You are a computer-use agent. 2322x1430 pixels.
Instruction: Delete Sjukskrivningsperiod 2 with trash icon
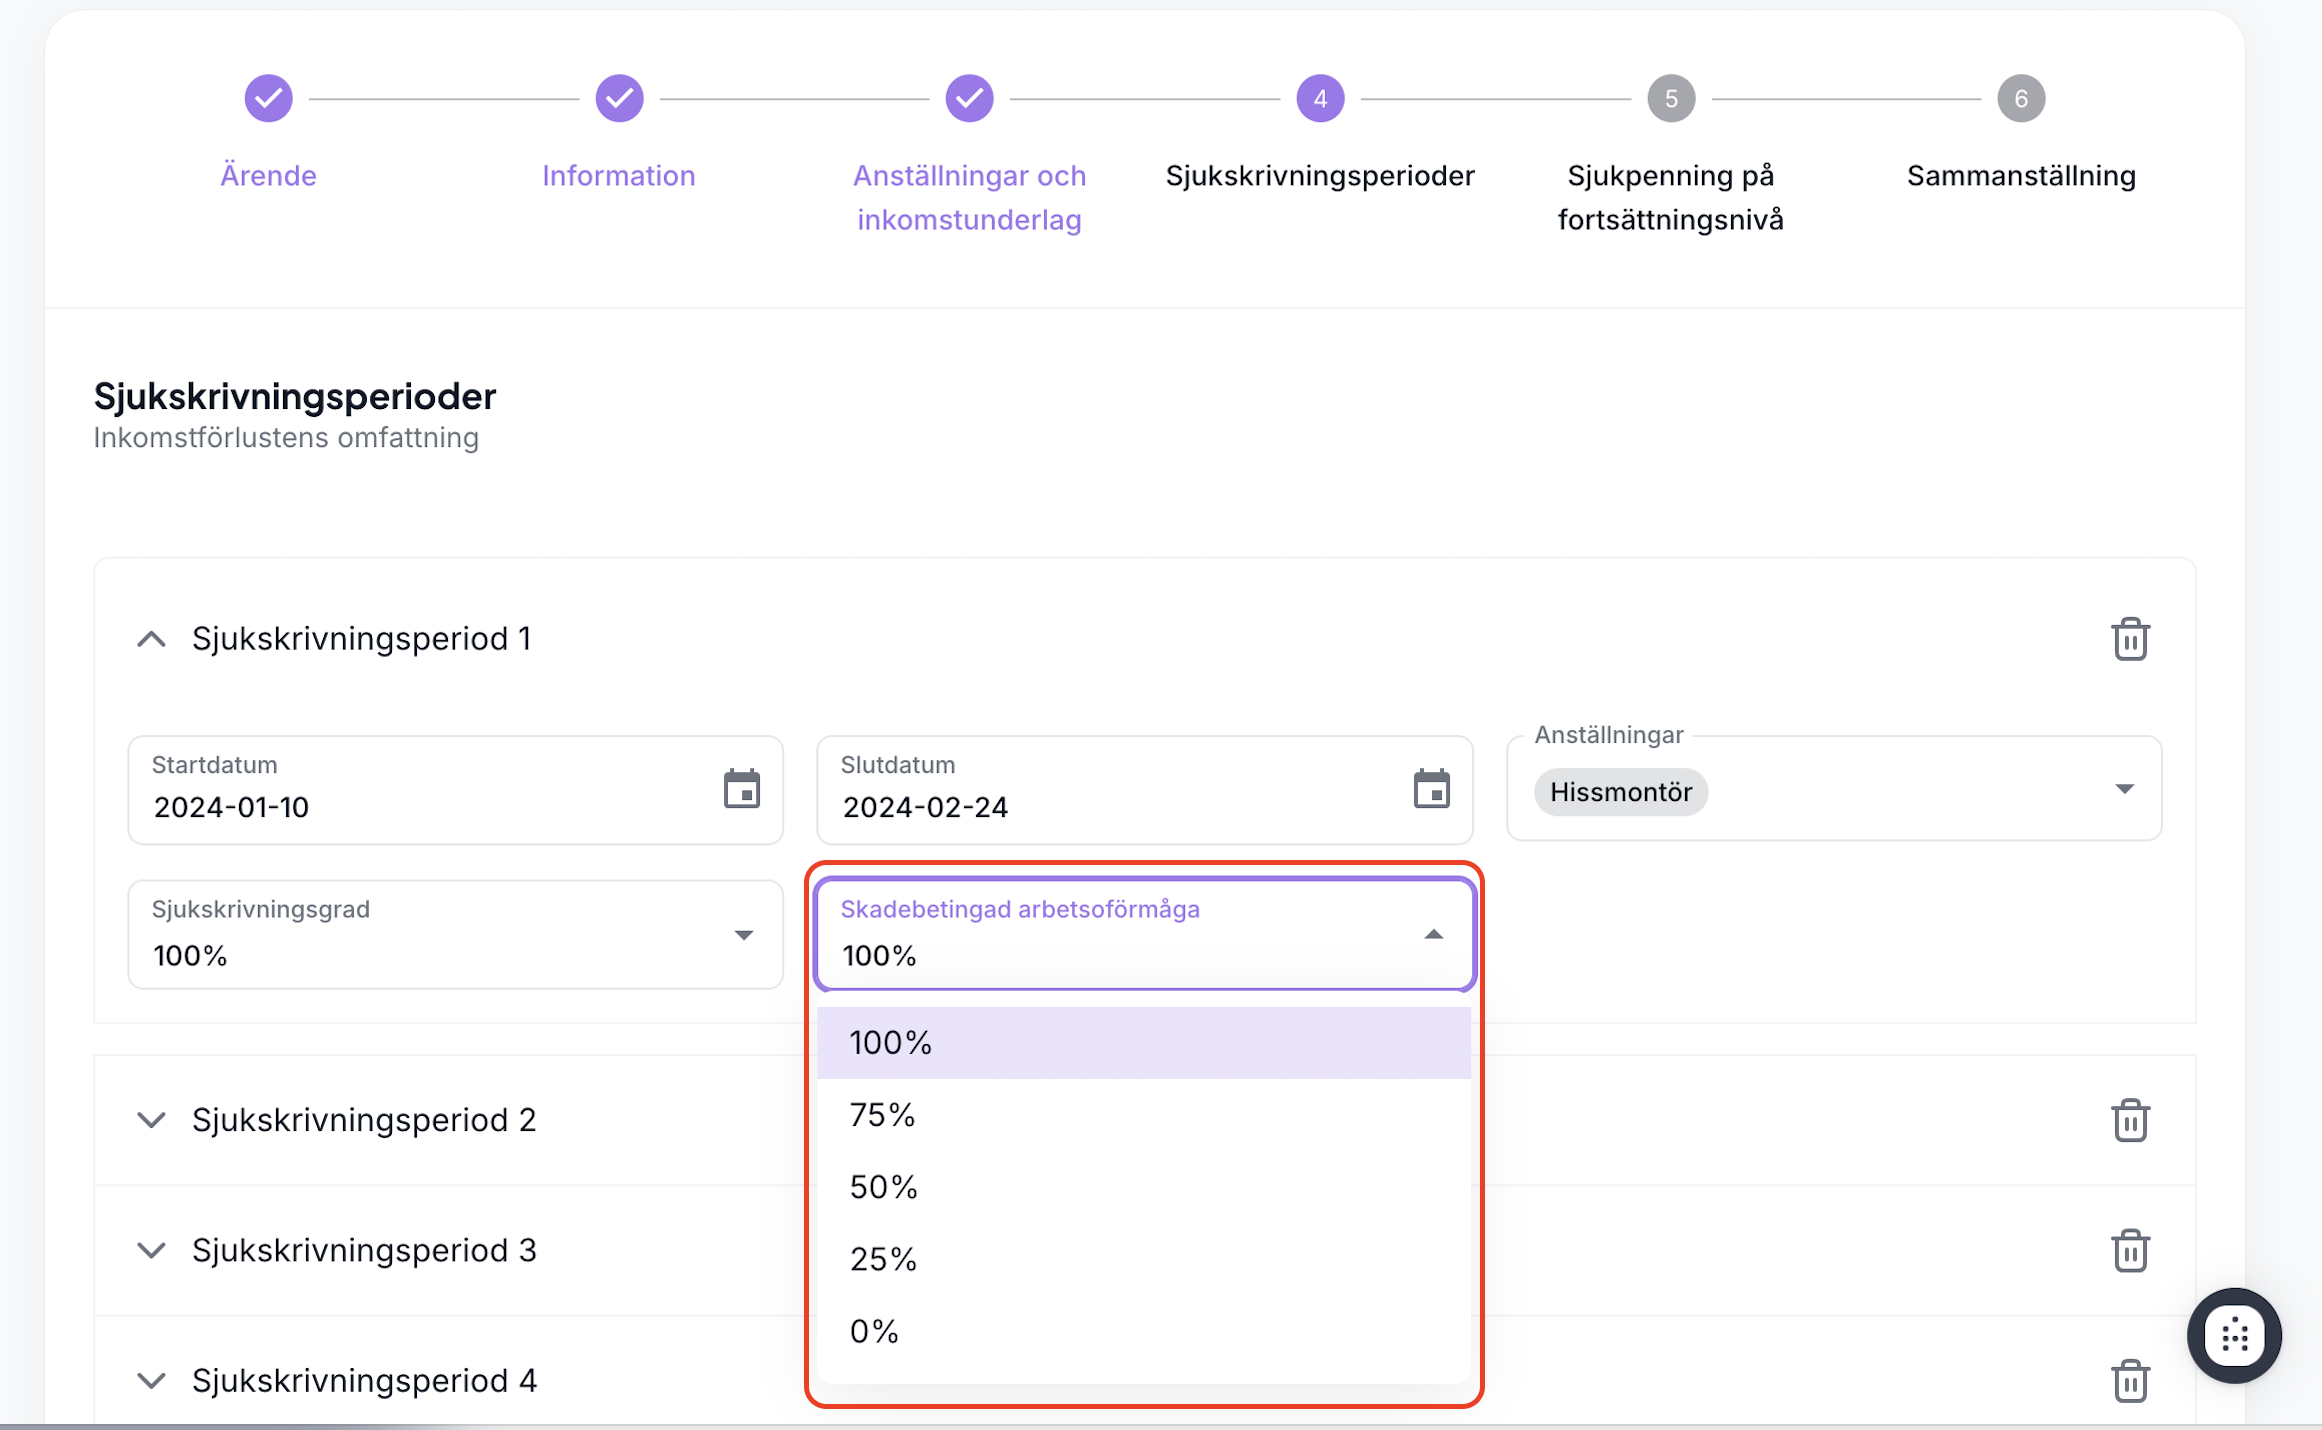2130,1120
